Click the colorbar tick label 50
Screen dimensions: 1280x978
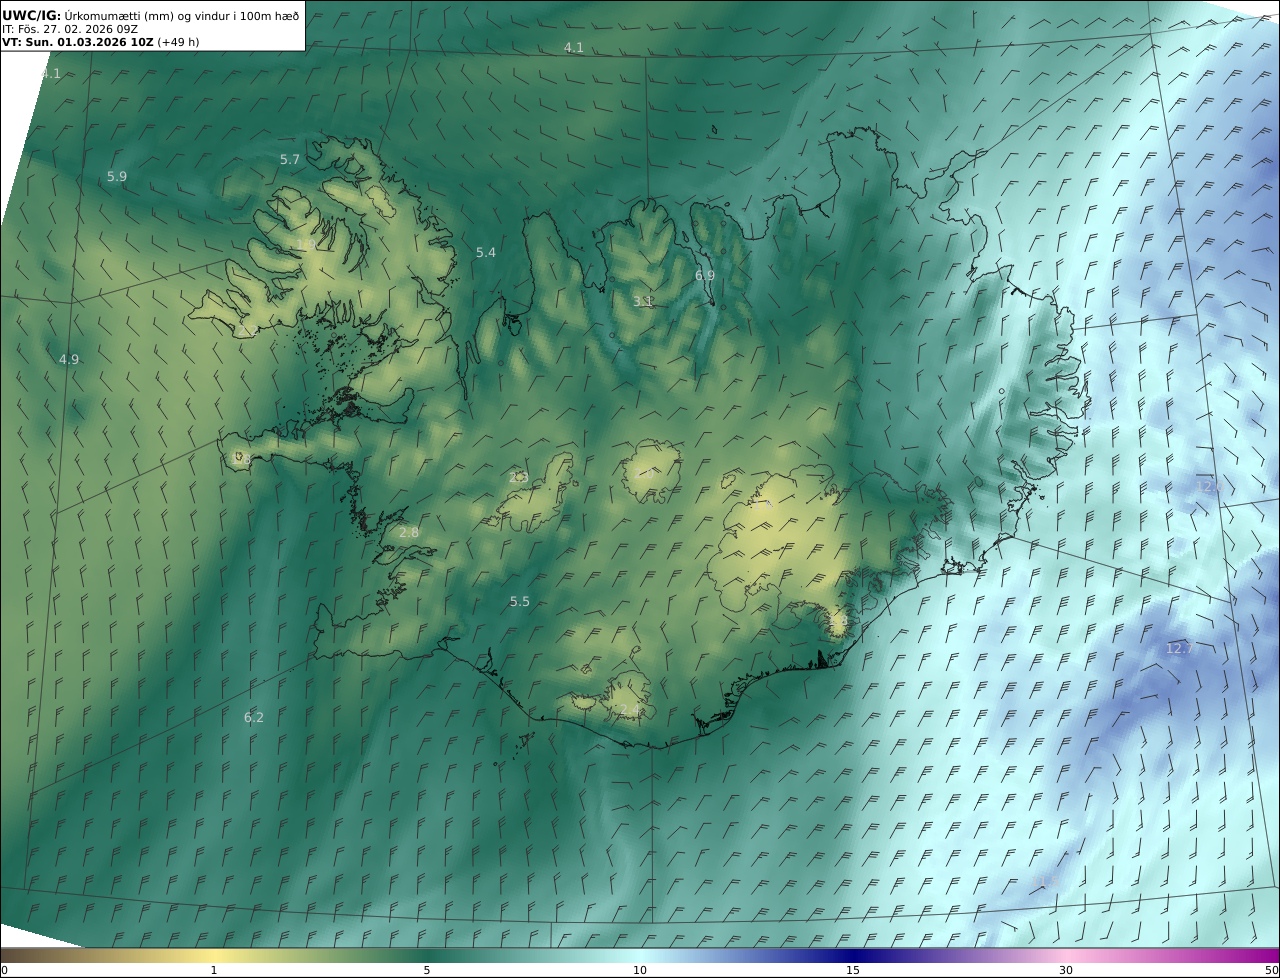click(x=1272, y=970)
